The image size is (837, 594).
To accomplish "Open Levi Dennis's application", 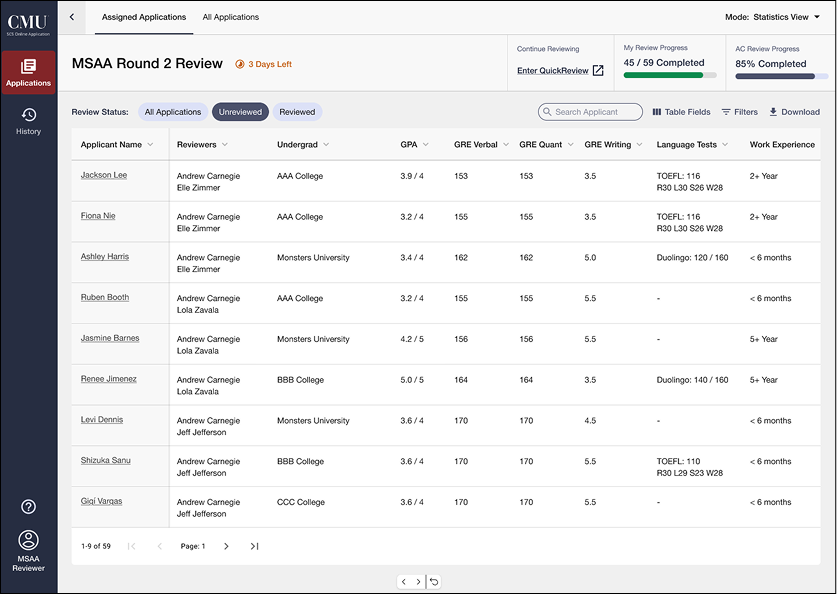I will coord(101,419).
